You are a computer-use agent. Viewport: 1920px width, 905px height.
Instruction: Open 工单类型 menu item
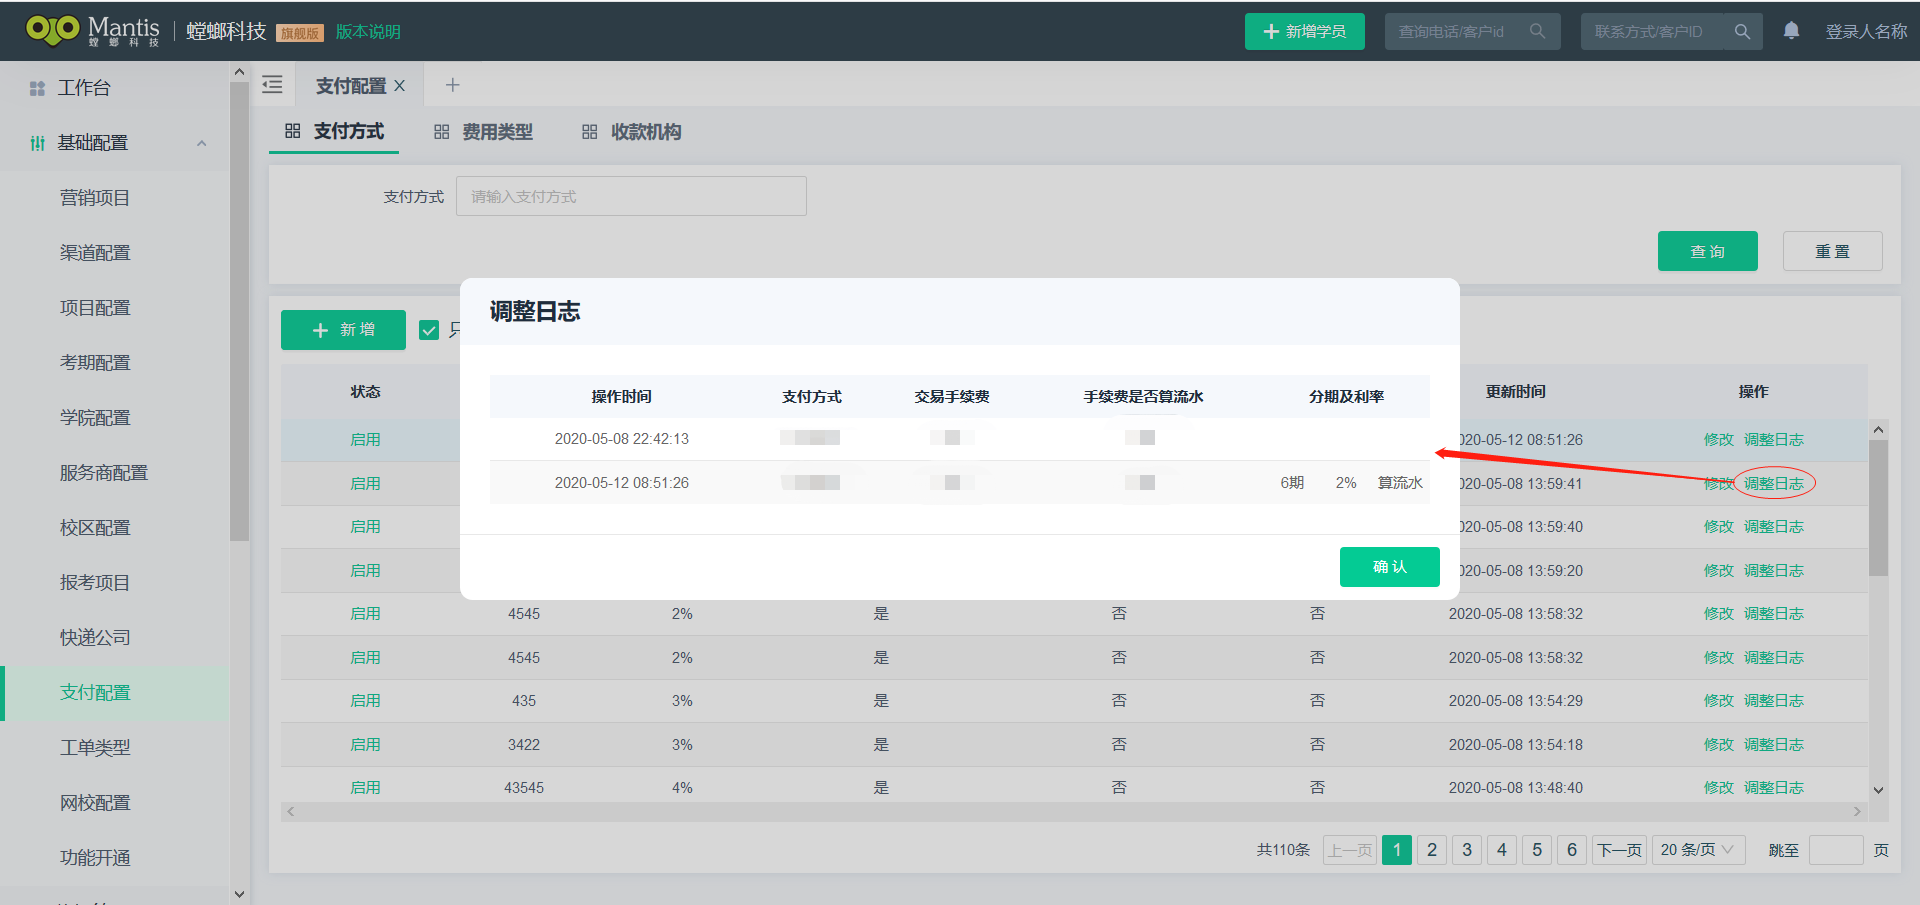(x=95, y=748)
